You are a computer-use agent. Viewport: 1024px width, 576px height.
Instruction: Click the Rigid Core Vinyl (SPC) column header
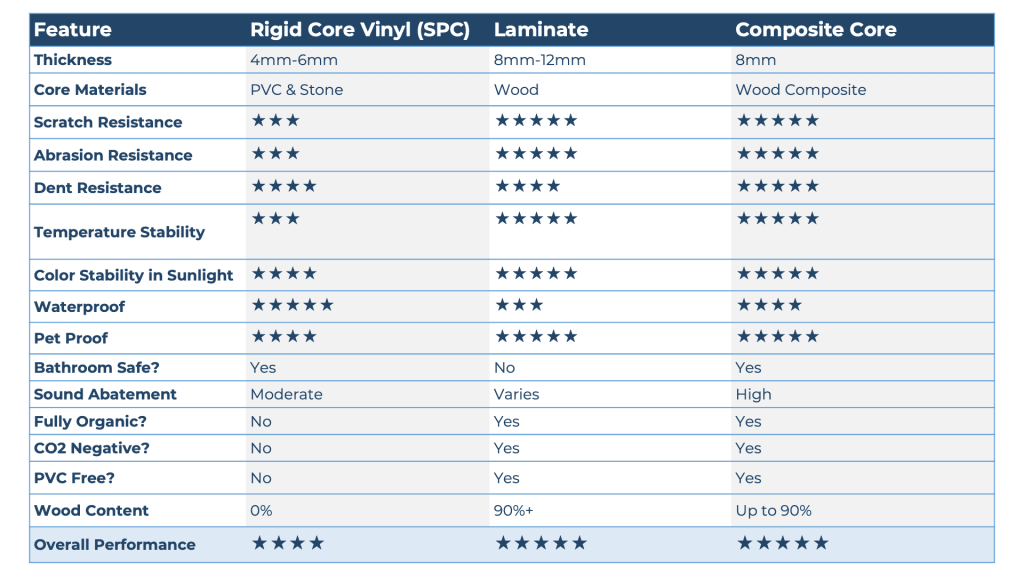pos(360,30)
